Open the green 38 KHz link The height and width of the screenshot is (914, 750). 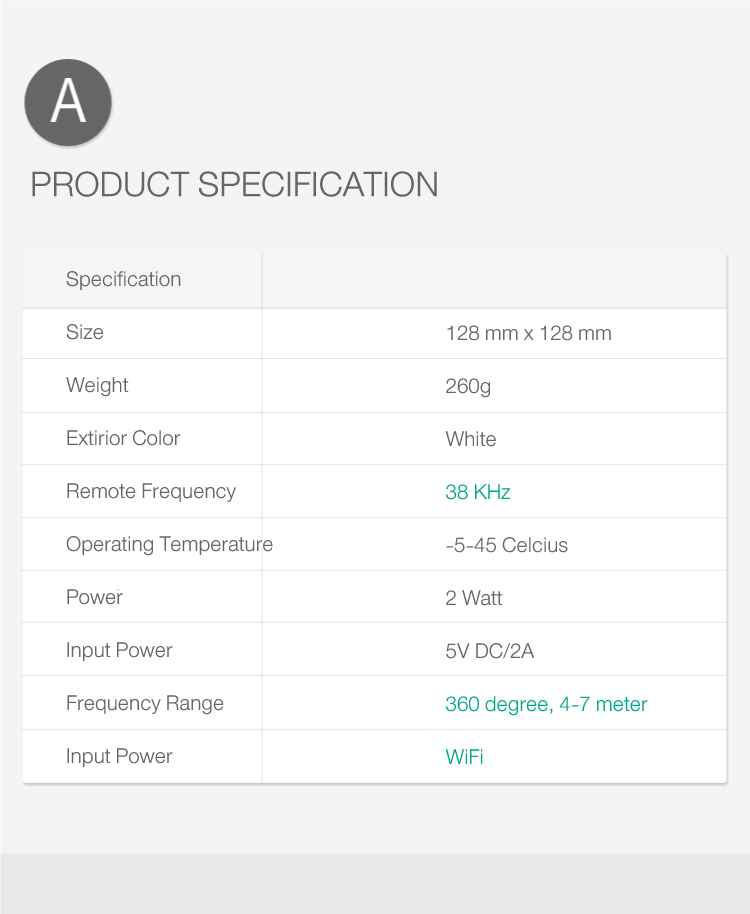[x=478, y=492]
